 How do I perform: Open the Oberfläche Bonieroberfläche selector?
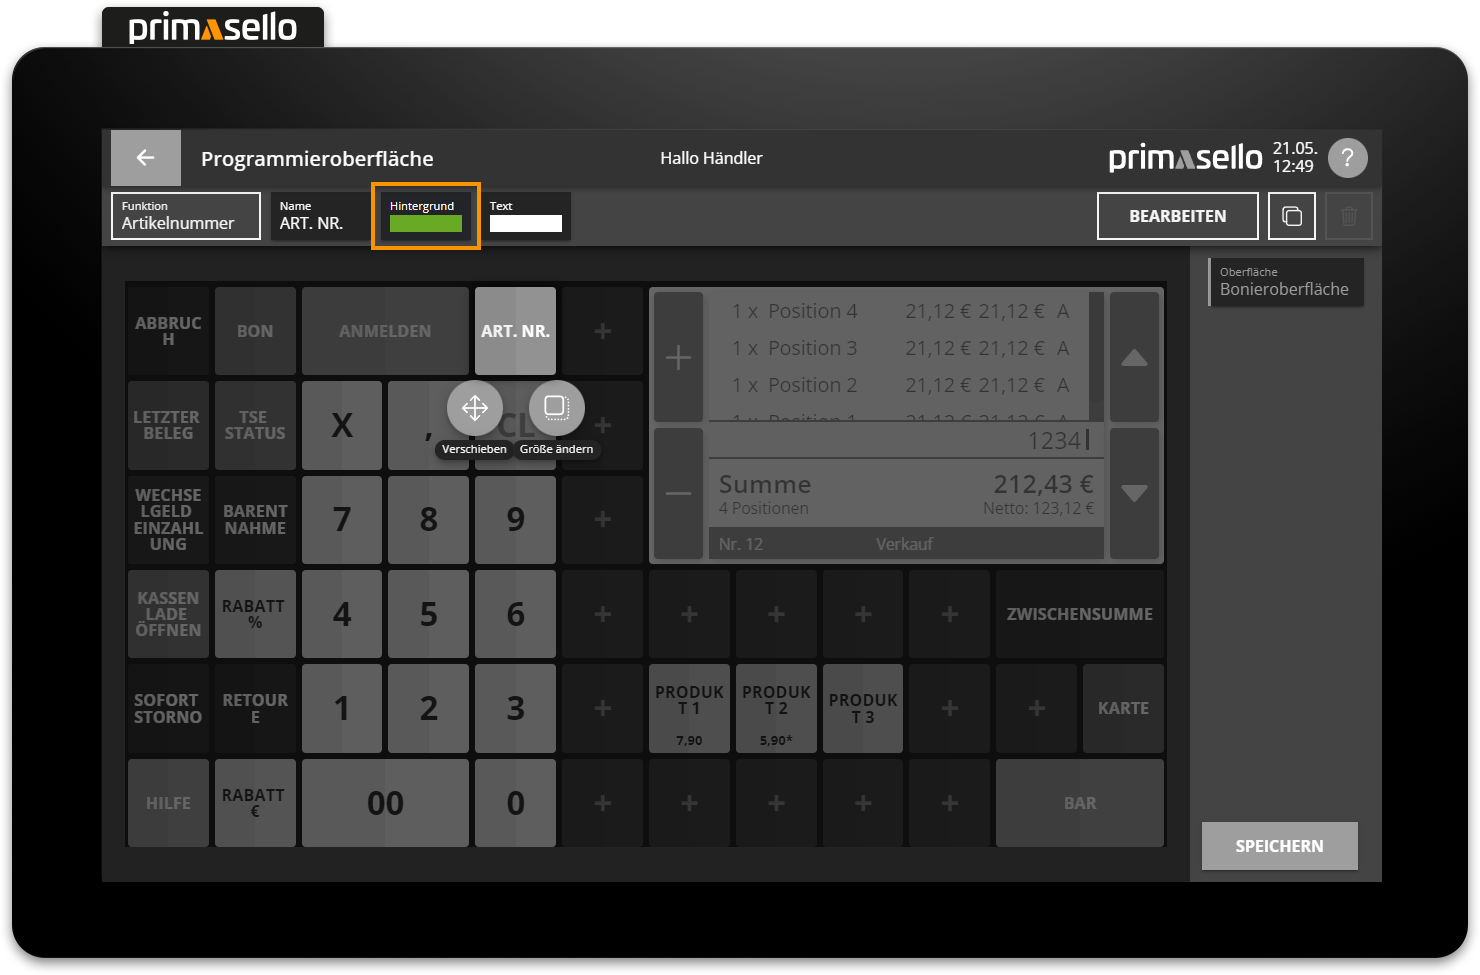click(1286, 282)
